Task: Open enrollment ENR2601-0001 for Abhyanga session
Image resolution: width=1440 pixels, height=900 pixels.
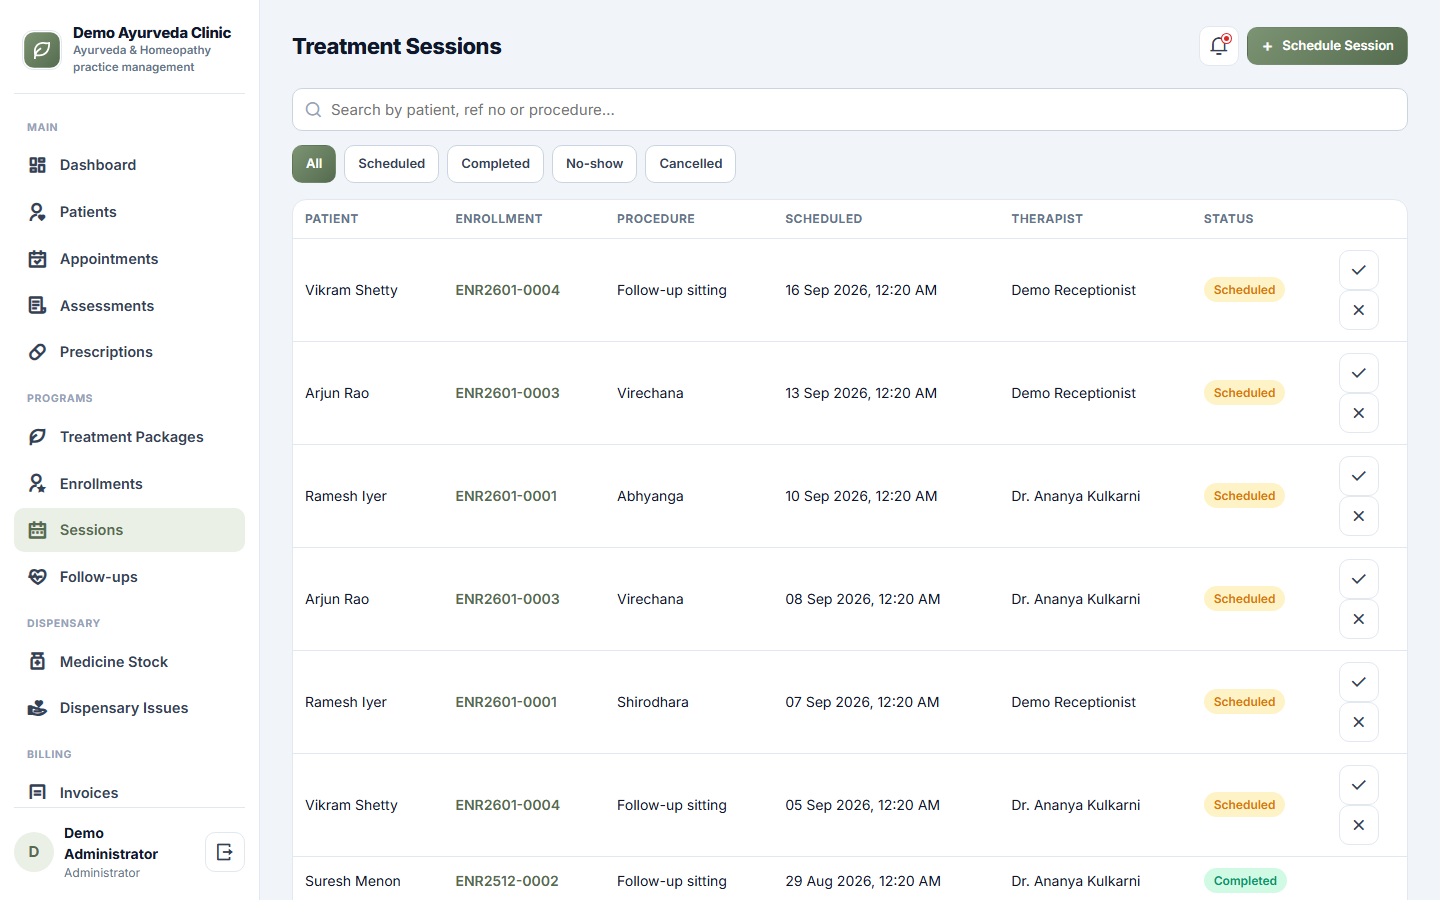Action: pos(506,496)
